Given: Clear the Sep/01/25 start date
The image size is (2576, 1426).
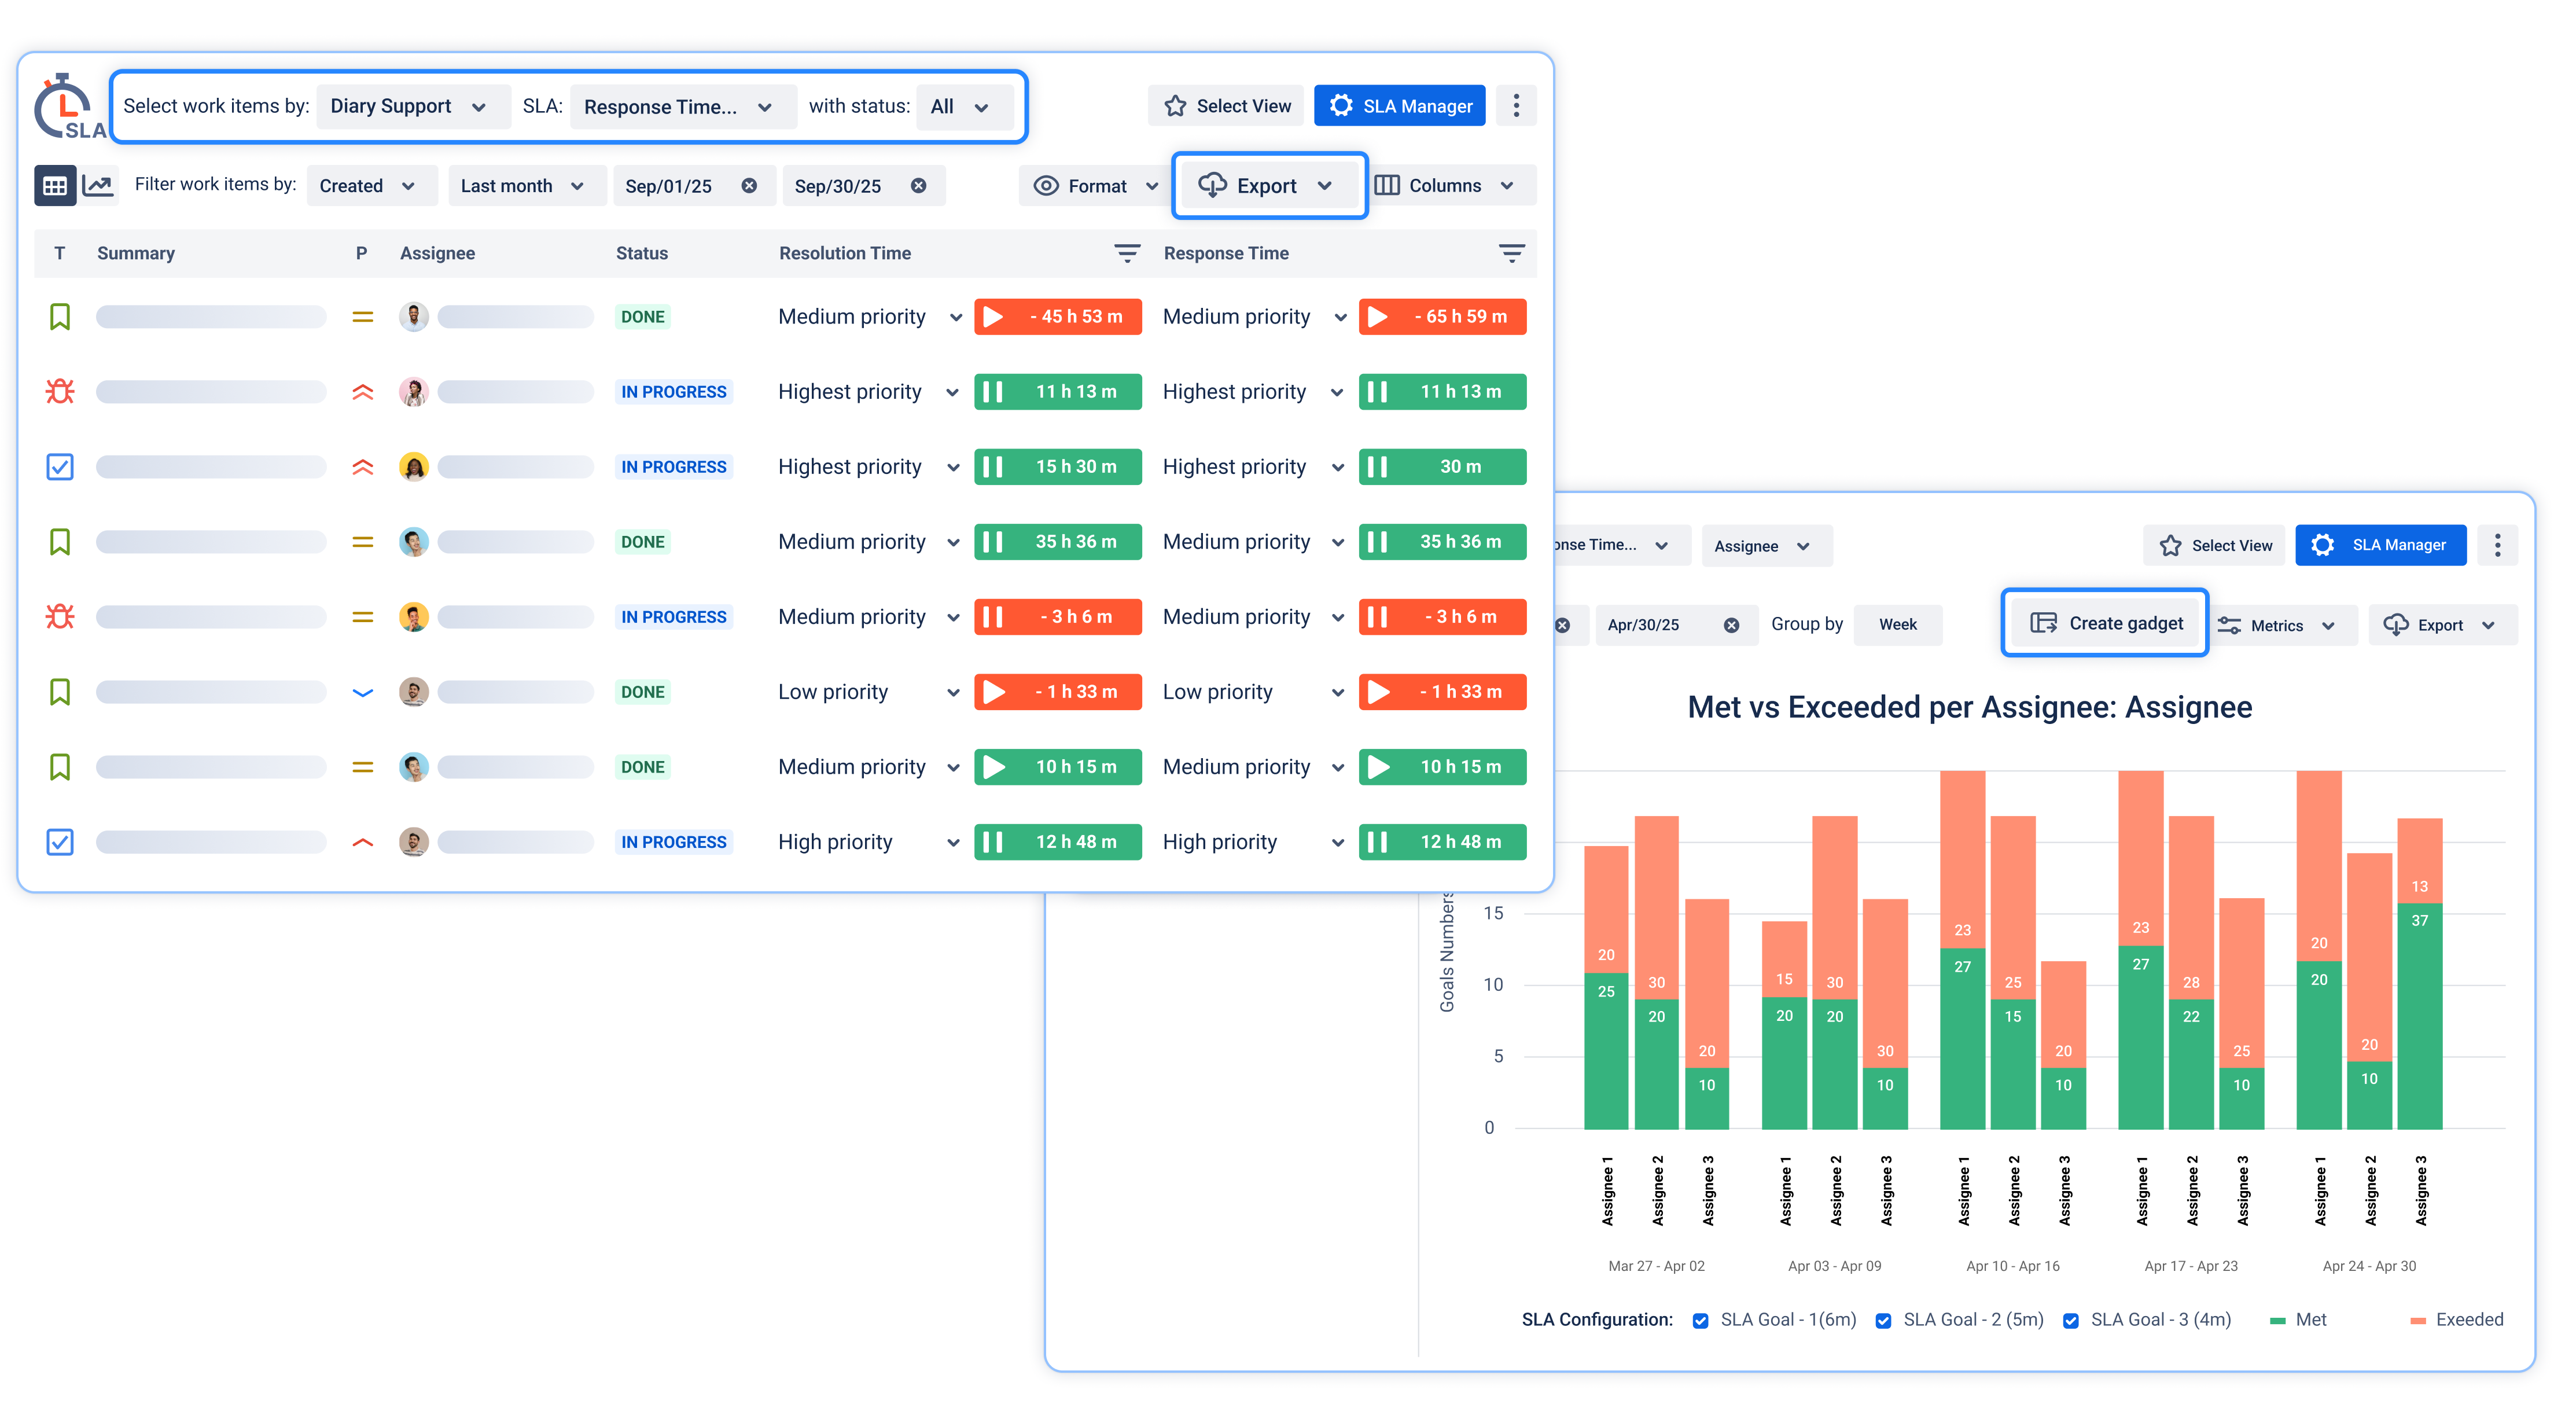Looking at the screenshot, I should (749, 186).
